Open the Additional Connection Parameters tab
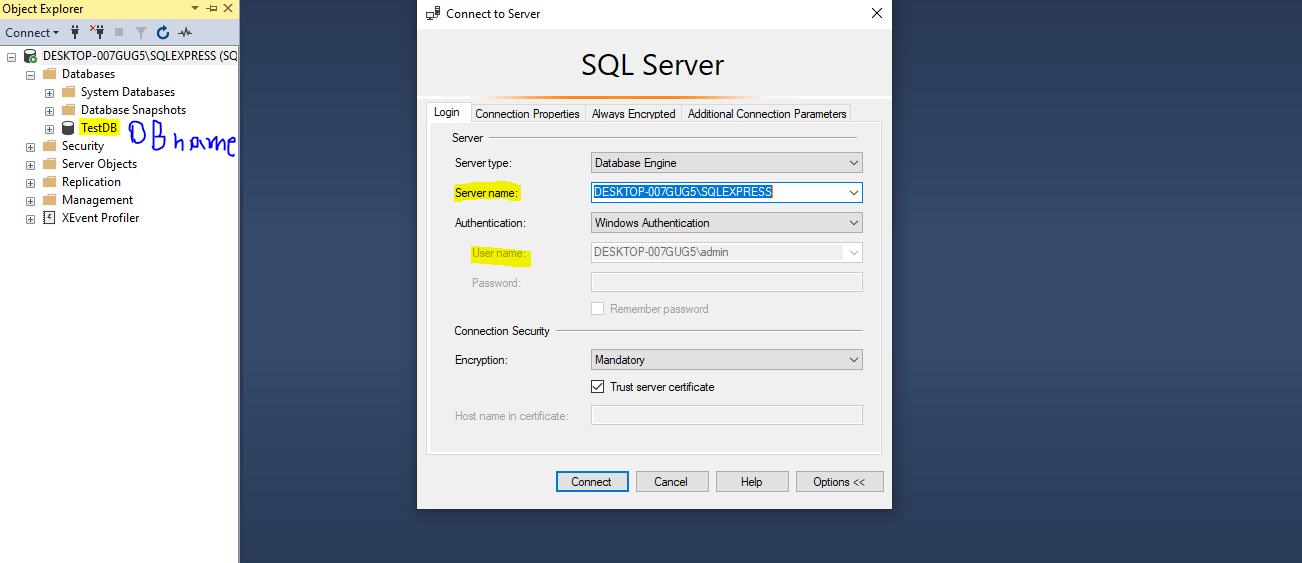 tap(767, 114)
